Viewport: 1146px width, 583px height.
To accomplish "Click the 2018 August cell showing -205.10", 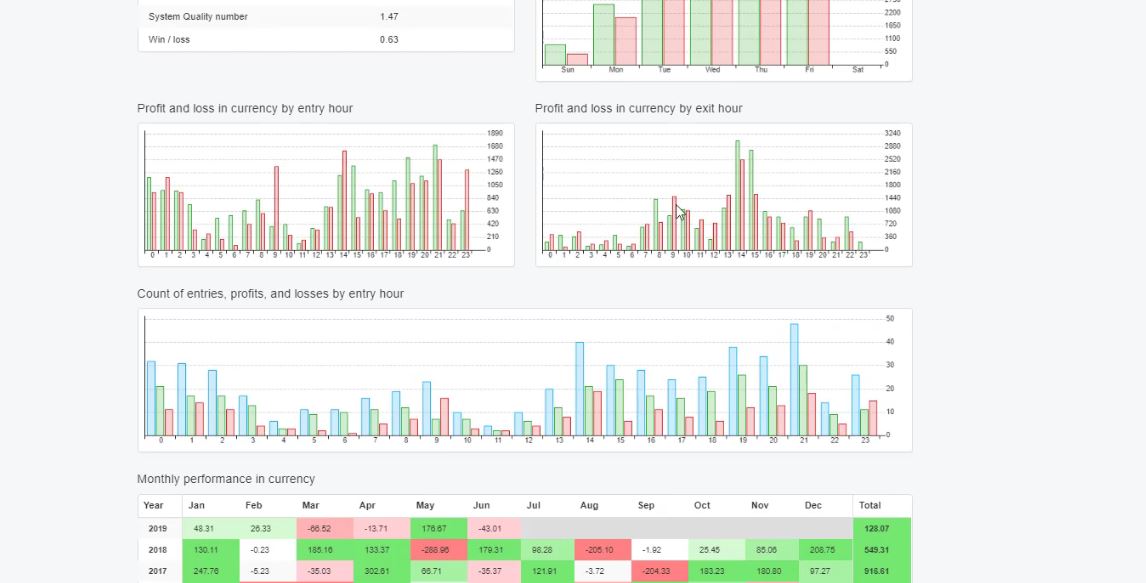I will [602, 550].
